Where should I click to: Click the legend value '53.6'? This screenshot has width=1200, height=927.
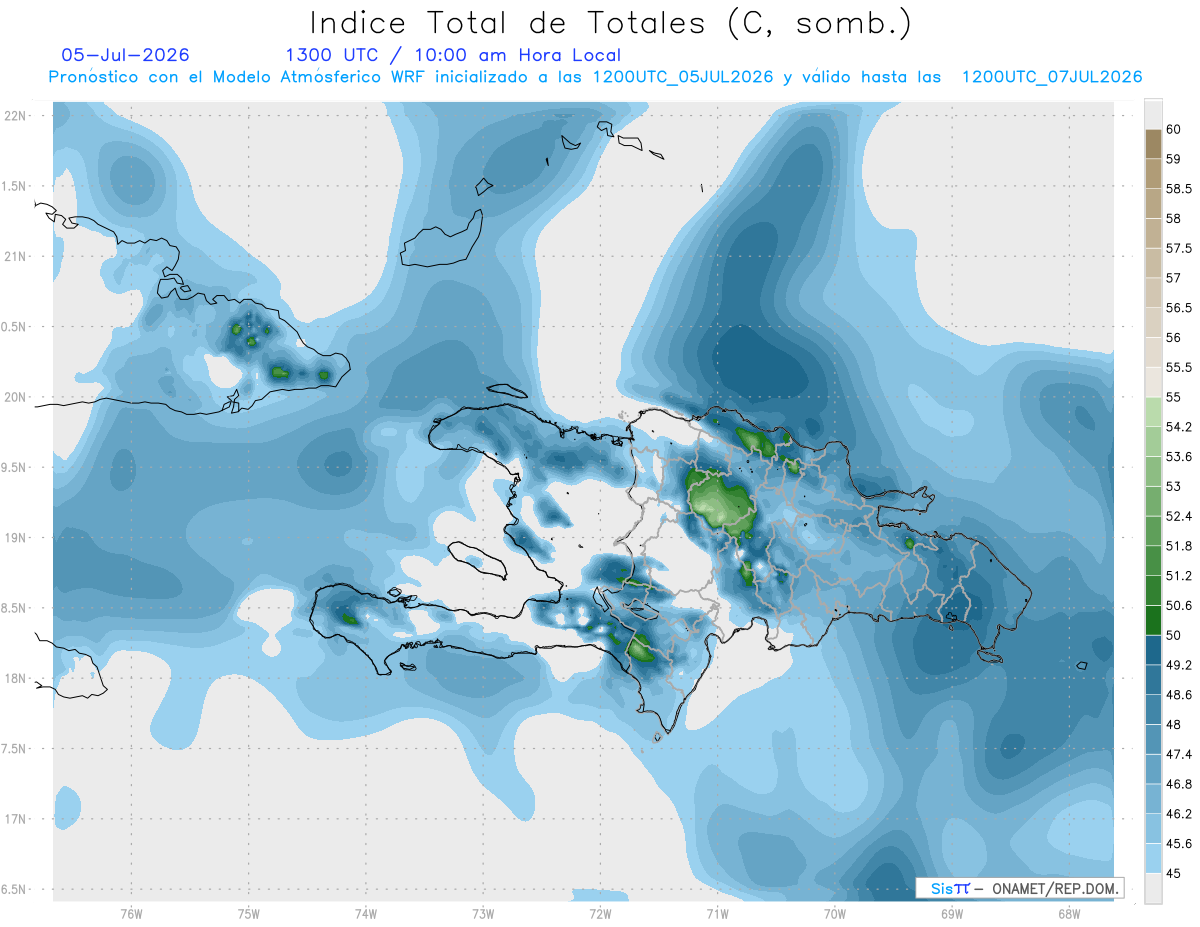click(x=1179, y=457)
